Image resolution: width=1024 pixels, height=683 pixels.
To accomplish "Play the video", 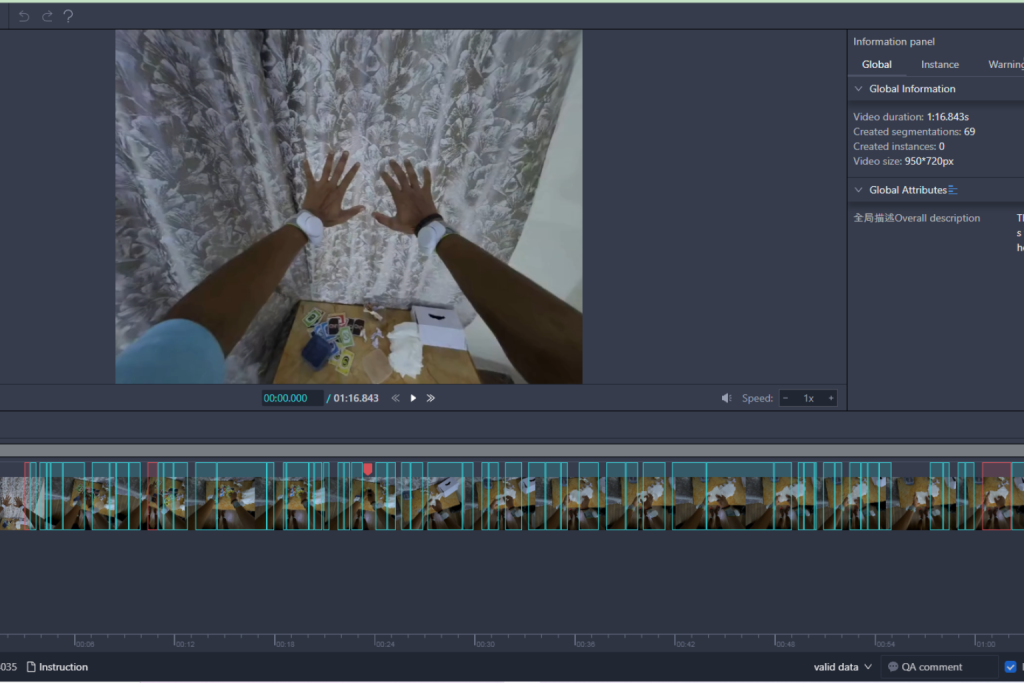I will [x=413, y=398].
